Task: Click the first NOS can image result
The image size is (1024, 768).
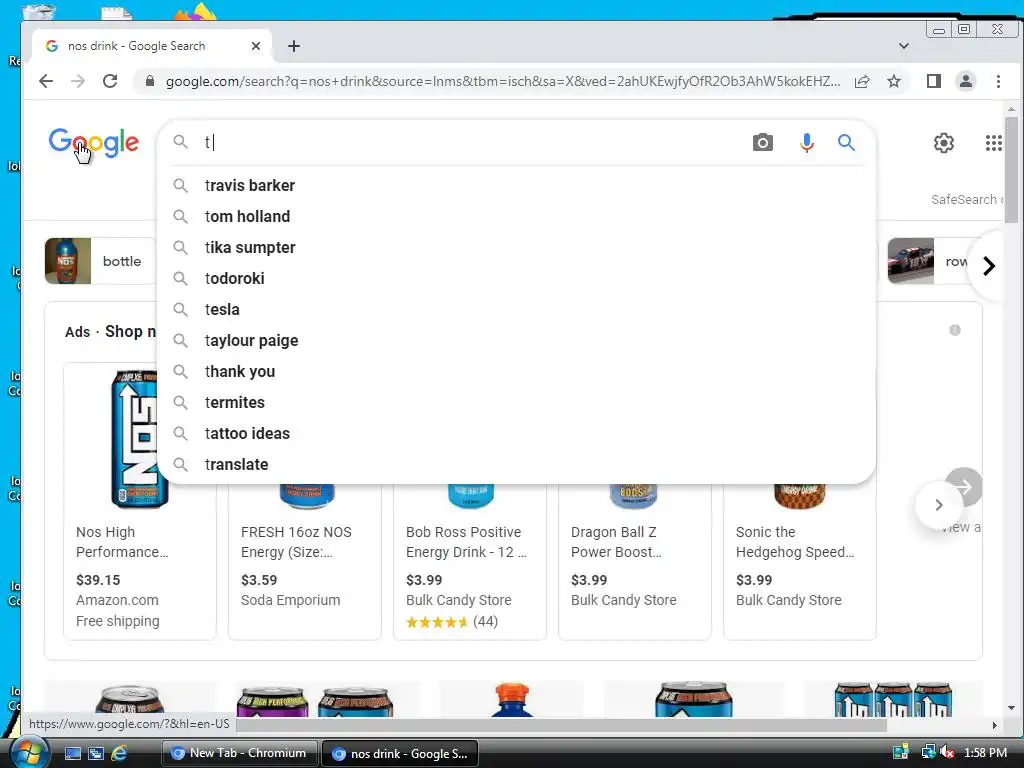Action: click(130, 699)
